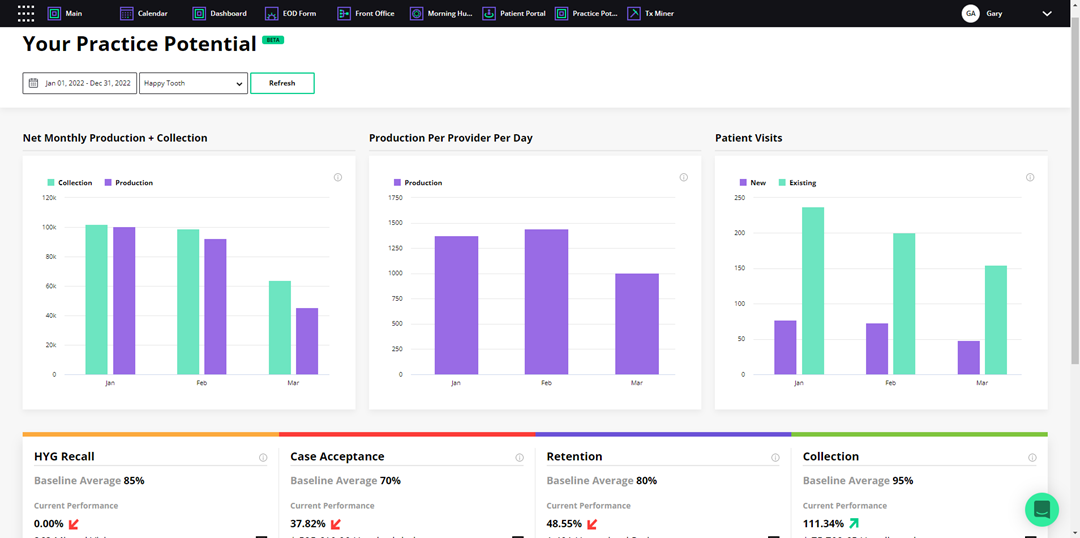Image resolution: width=1080 pixels, height=538 pixels.
Task: Open the Retention info icon
Action: (x=775, y=458)
